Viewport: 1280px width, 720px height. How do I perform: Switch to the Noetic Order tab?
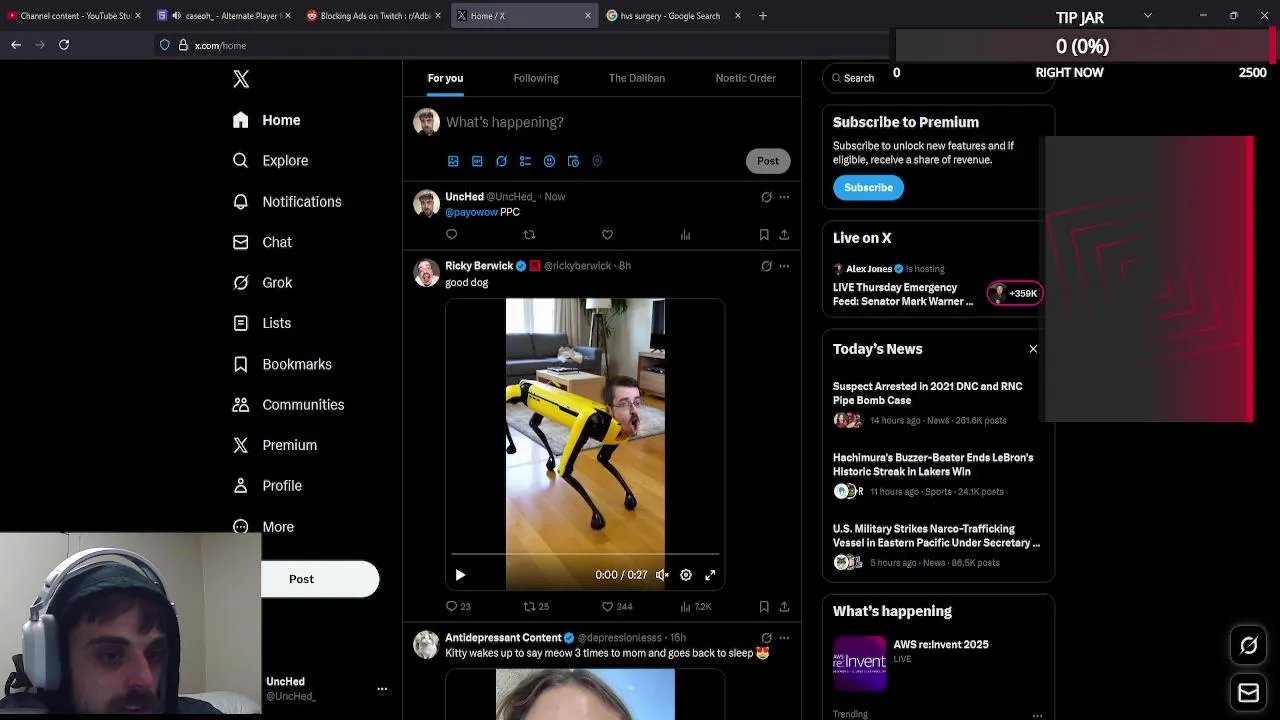(x=745, y=78)
